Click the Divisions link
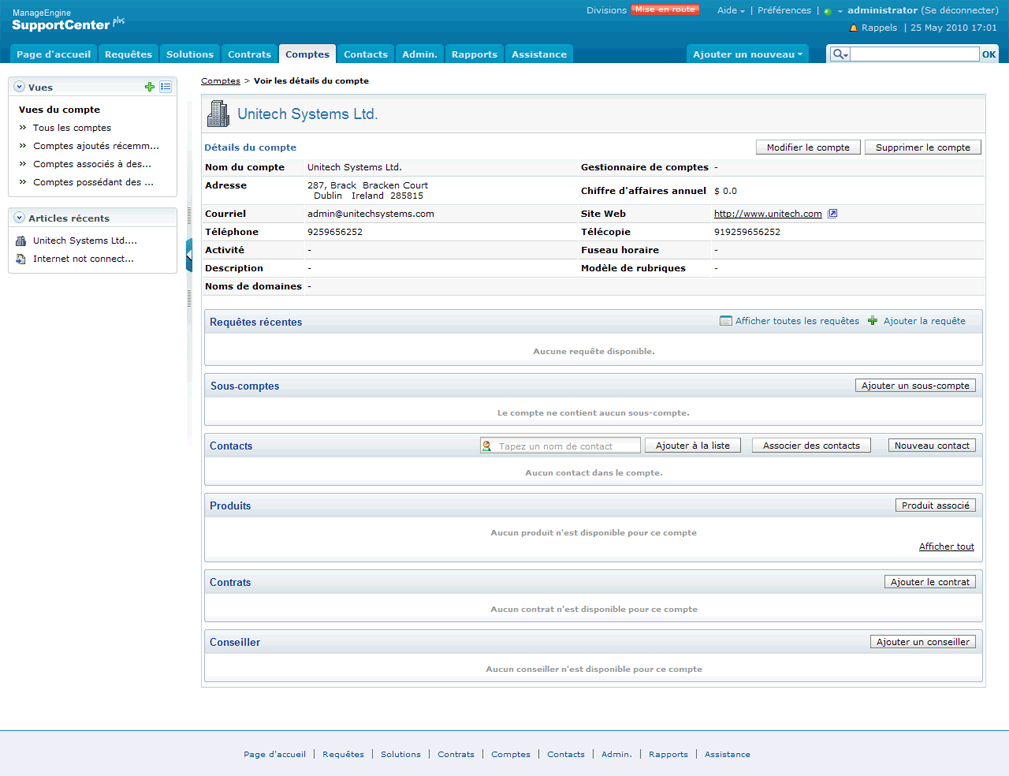 [606, 10]
